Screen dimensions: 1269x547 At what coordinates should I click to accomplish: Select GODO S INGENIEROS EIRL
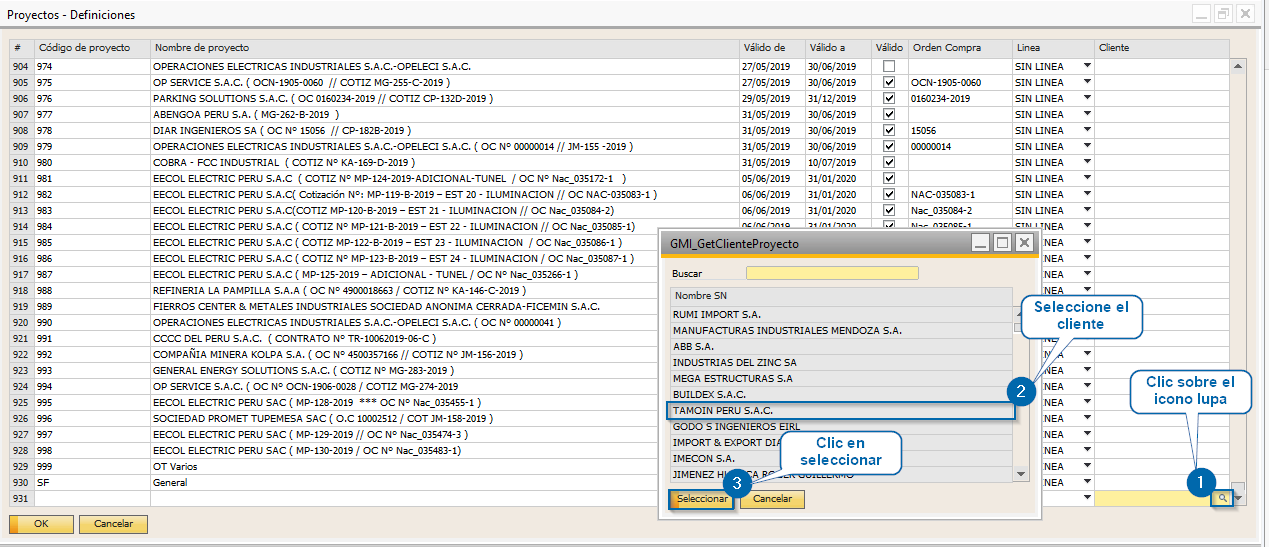[842, 427]
